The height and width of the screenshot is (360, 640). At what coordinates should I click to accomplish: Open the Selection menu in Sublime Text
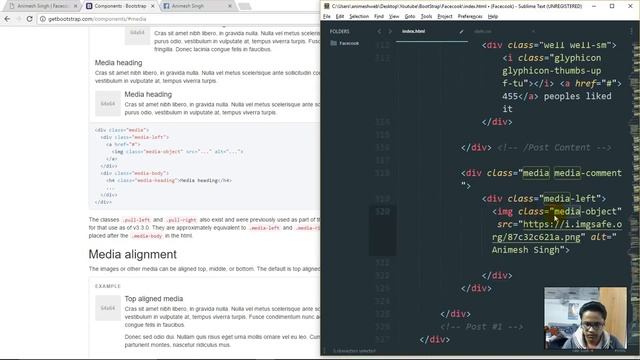[x=359, y=16]
